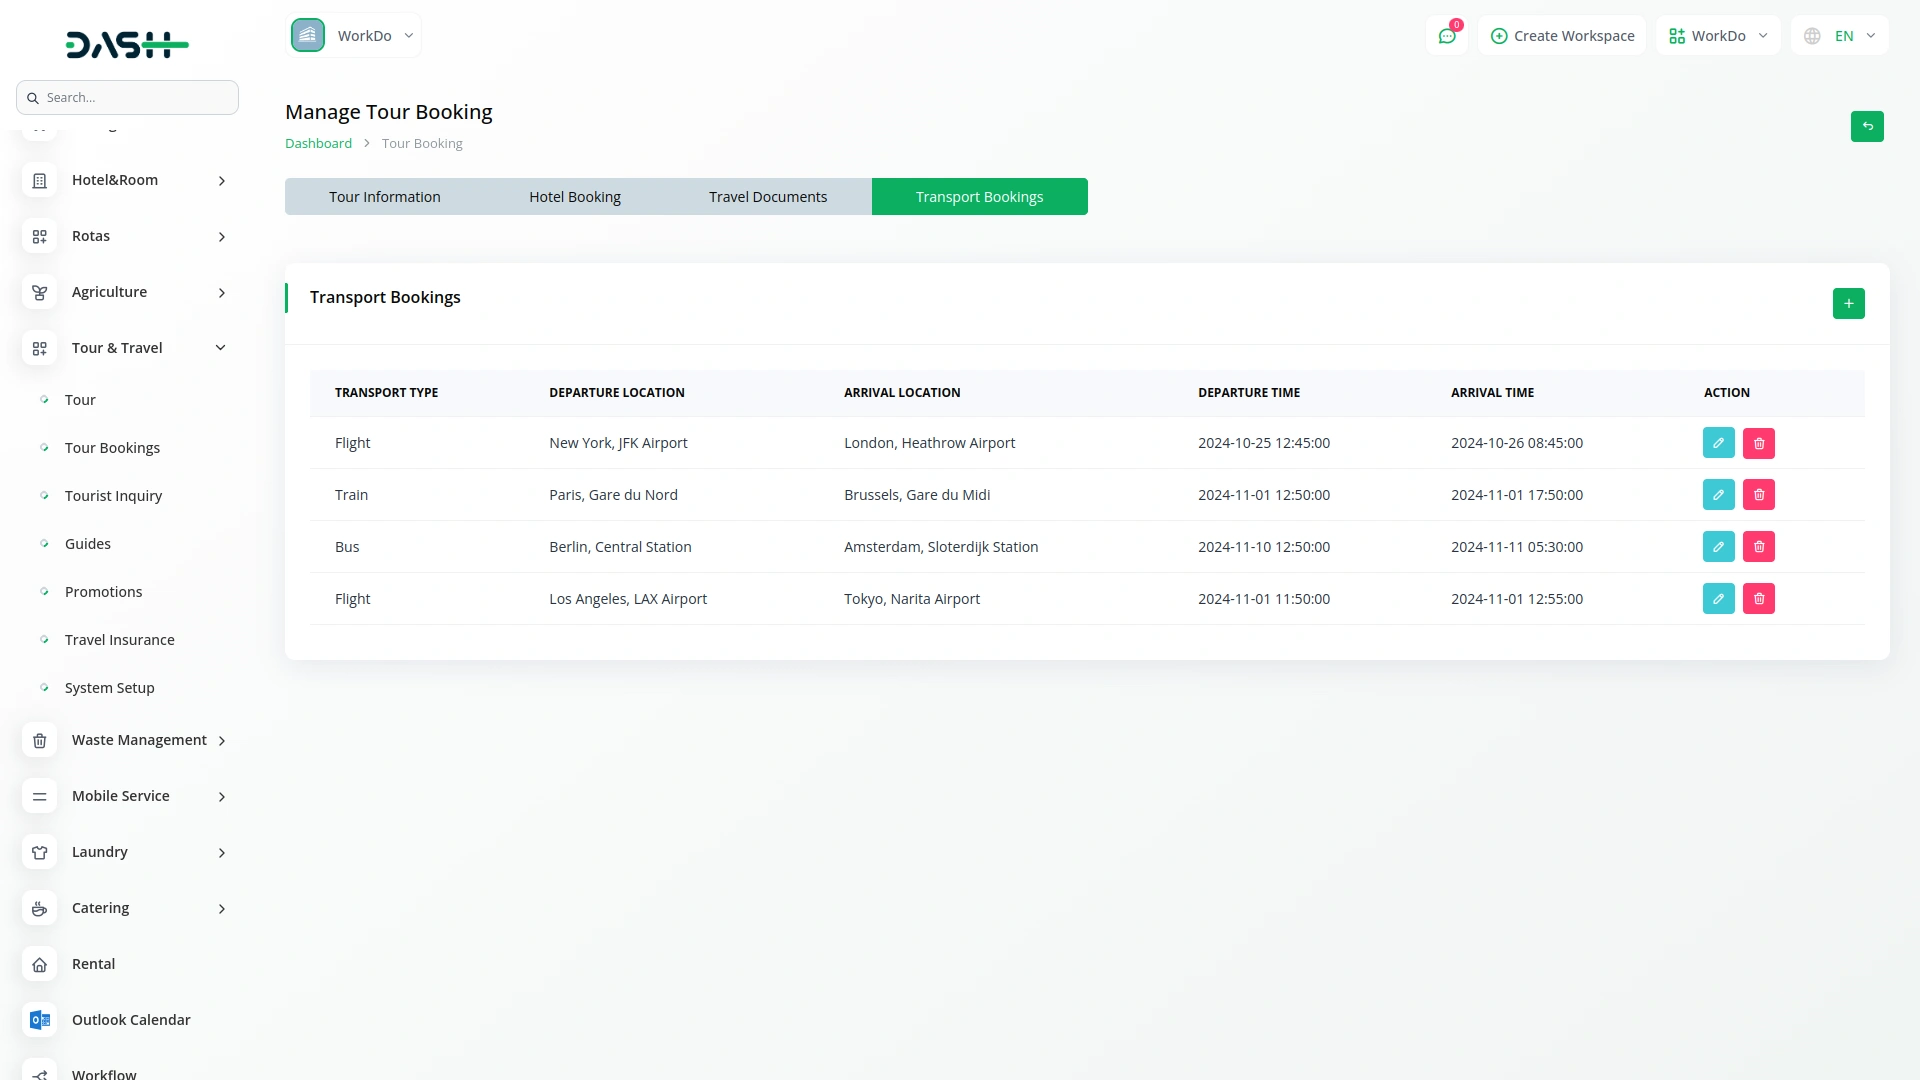Image resolution: width=1920 pixels, height=1080 pixels.
Task: Edit the Berlin bus booking
Action: (1718, 547)
